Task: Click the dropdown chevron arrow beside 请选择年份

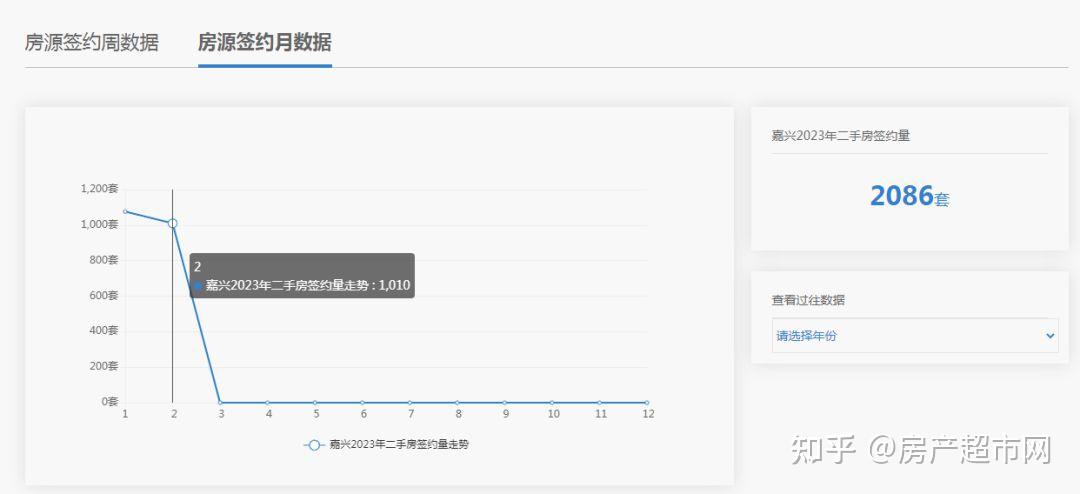Action: 1050,336
